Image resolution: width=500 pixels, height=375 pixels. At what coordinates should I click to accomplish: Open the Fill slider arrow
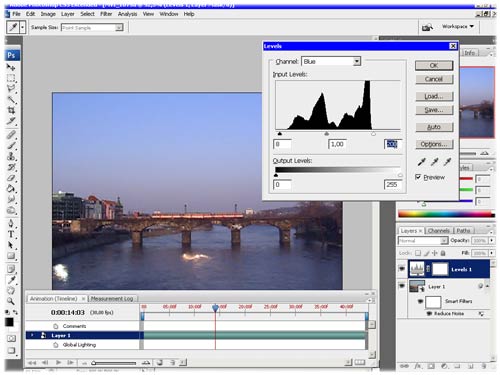click(491, 253)
